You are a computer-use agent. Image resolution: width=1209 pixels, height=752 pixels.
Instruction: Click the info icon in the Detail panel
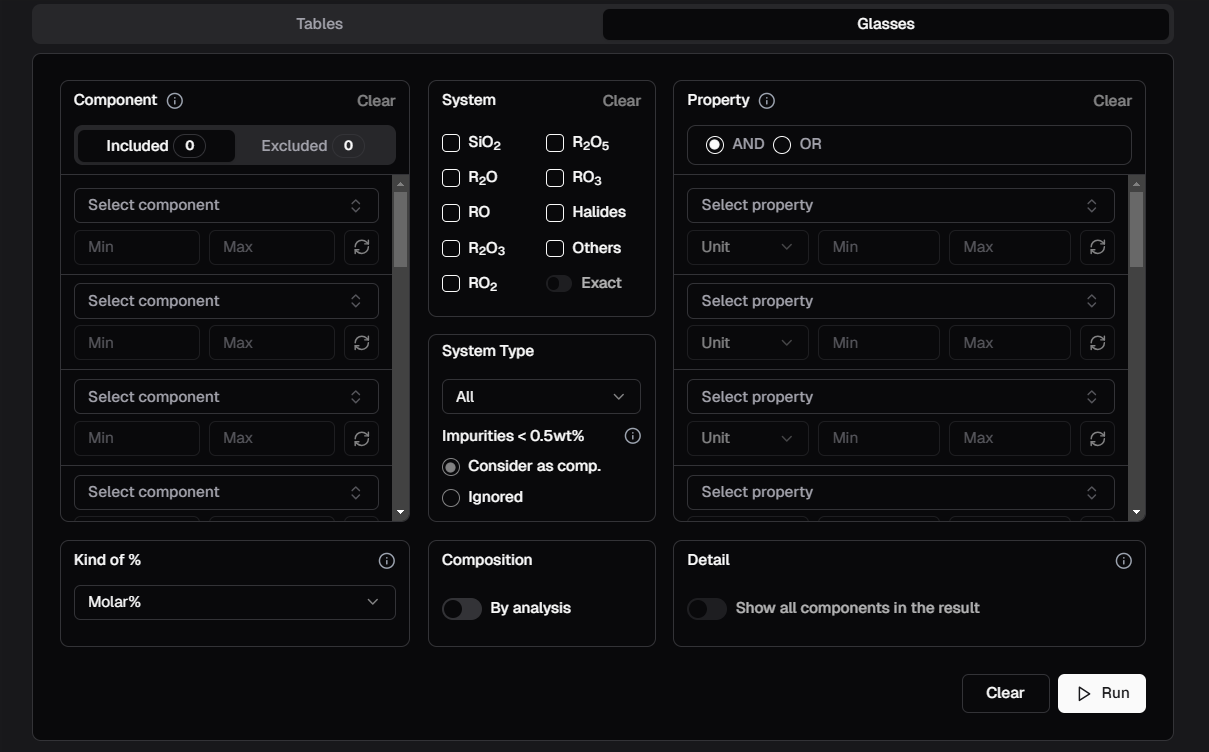click(x=1123, y=561)
